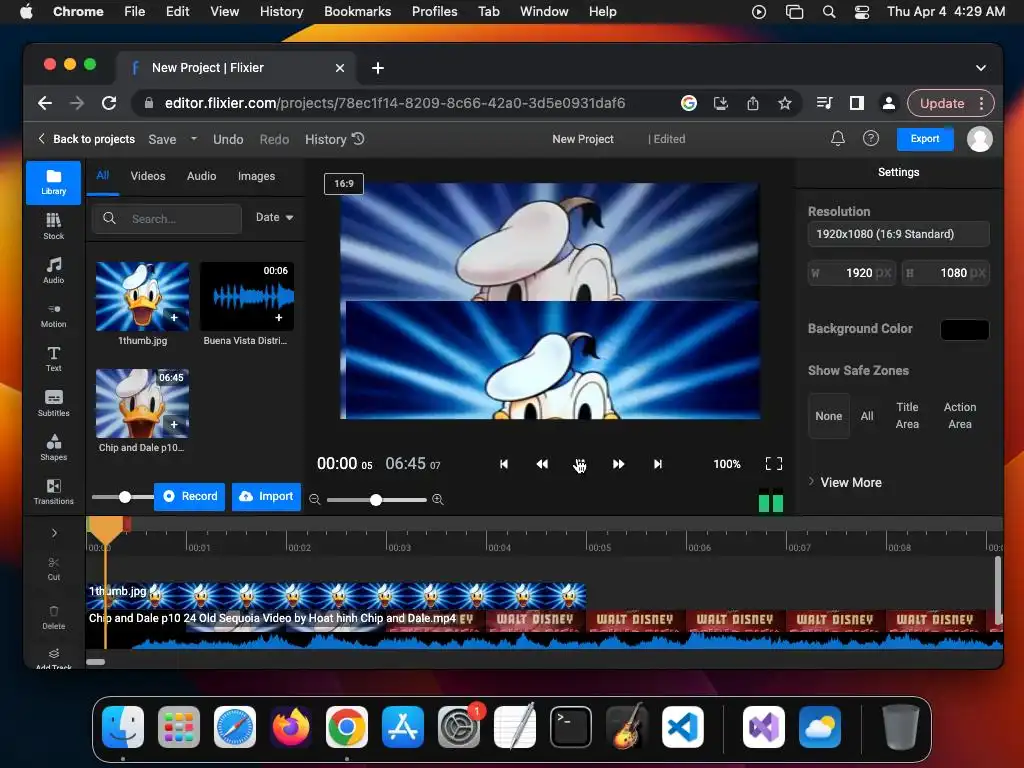Click the Record button
1024x768 pixels.
coord(189,496)
